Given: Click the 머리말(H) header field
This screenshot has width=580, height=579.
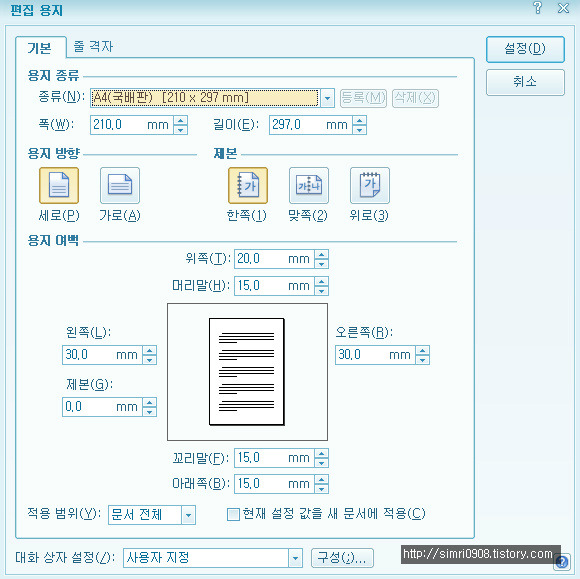Looking at the screenshot, I should point(274,286).
